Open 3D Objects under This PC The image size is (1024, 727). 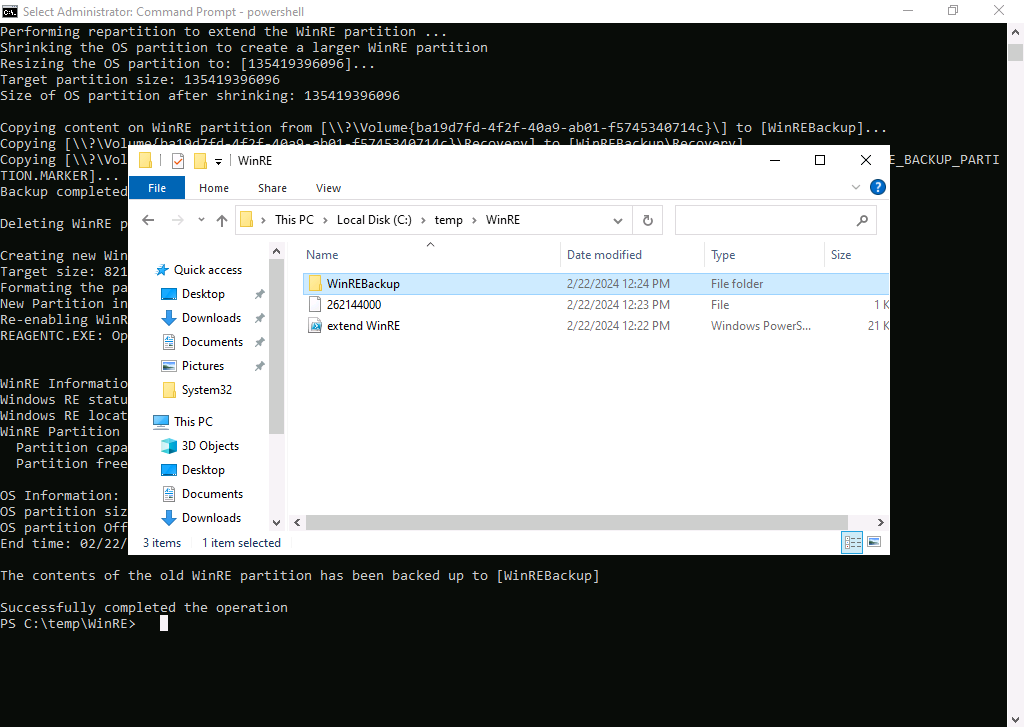click(210, 446)
